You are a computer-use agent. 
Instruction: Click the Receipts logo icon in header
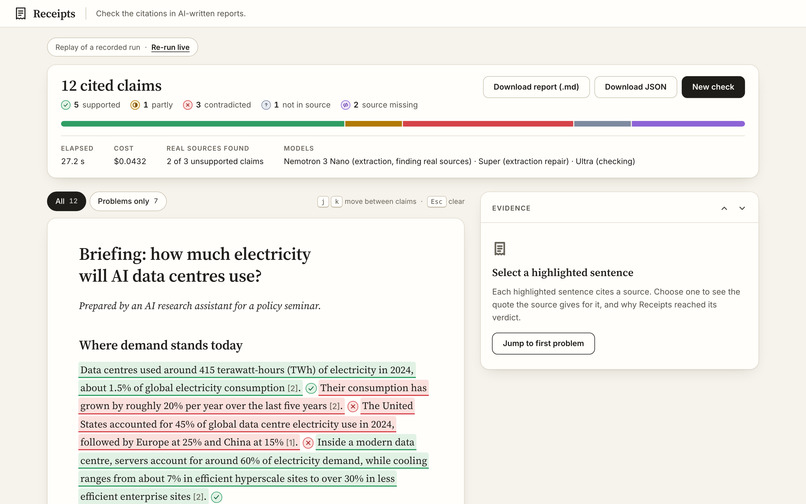(21, 13)
